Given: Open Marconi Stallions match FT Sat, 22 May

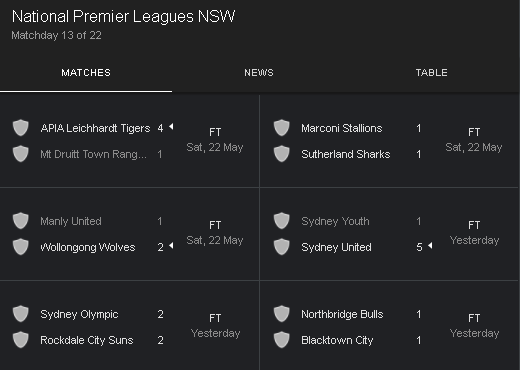Looking at the screenshot, I should [474, 140].
